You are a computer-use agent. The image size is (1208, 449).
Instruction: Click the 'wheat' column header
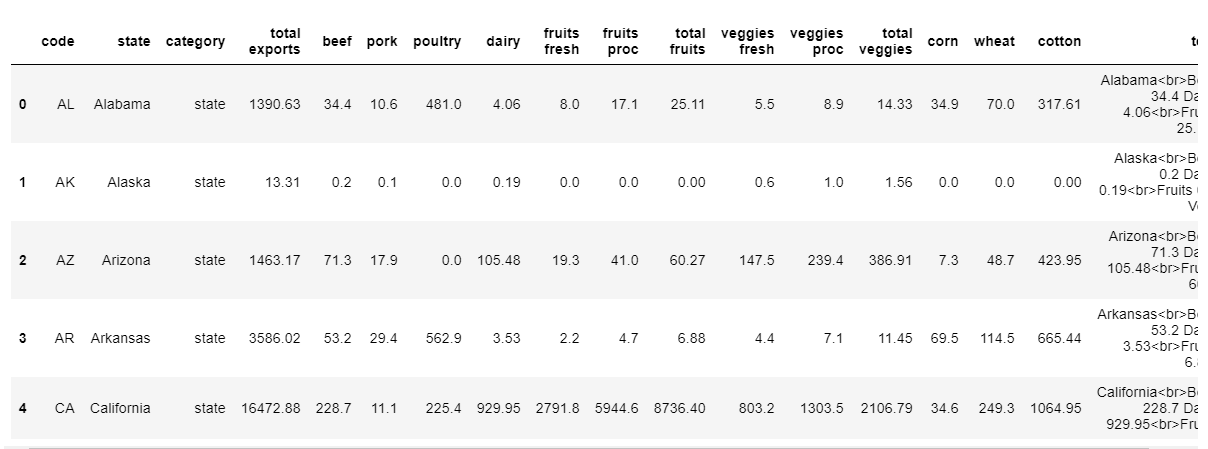pyautogui.click(x=994, y=41)
